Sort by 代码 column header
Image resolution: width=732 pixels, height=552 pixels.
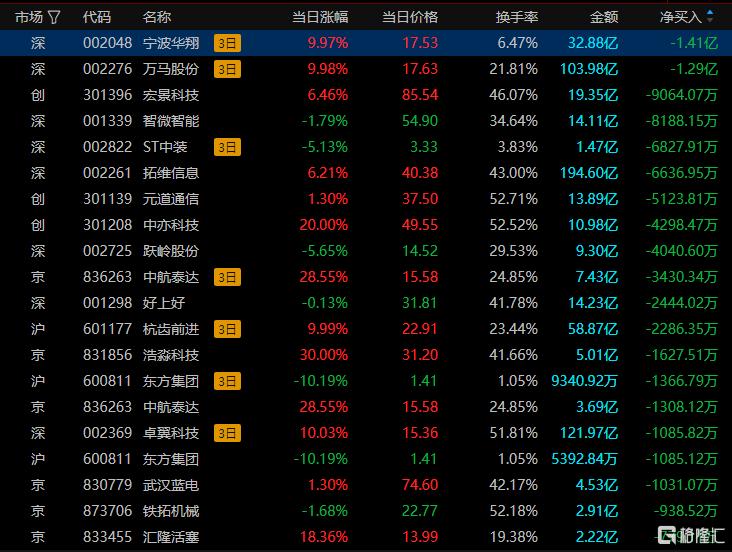[97, 17]
